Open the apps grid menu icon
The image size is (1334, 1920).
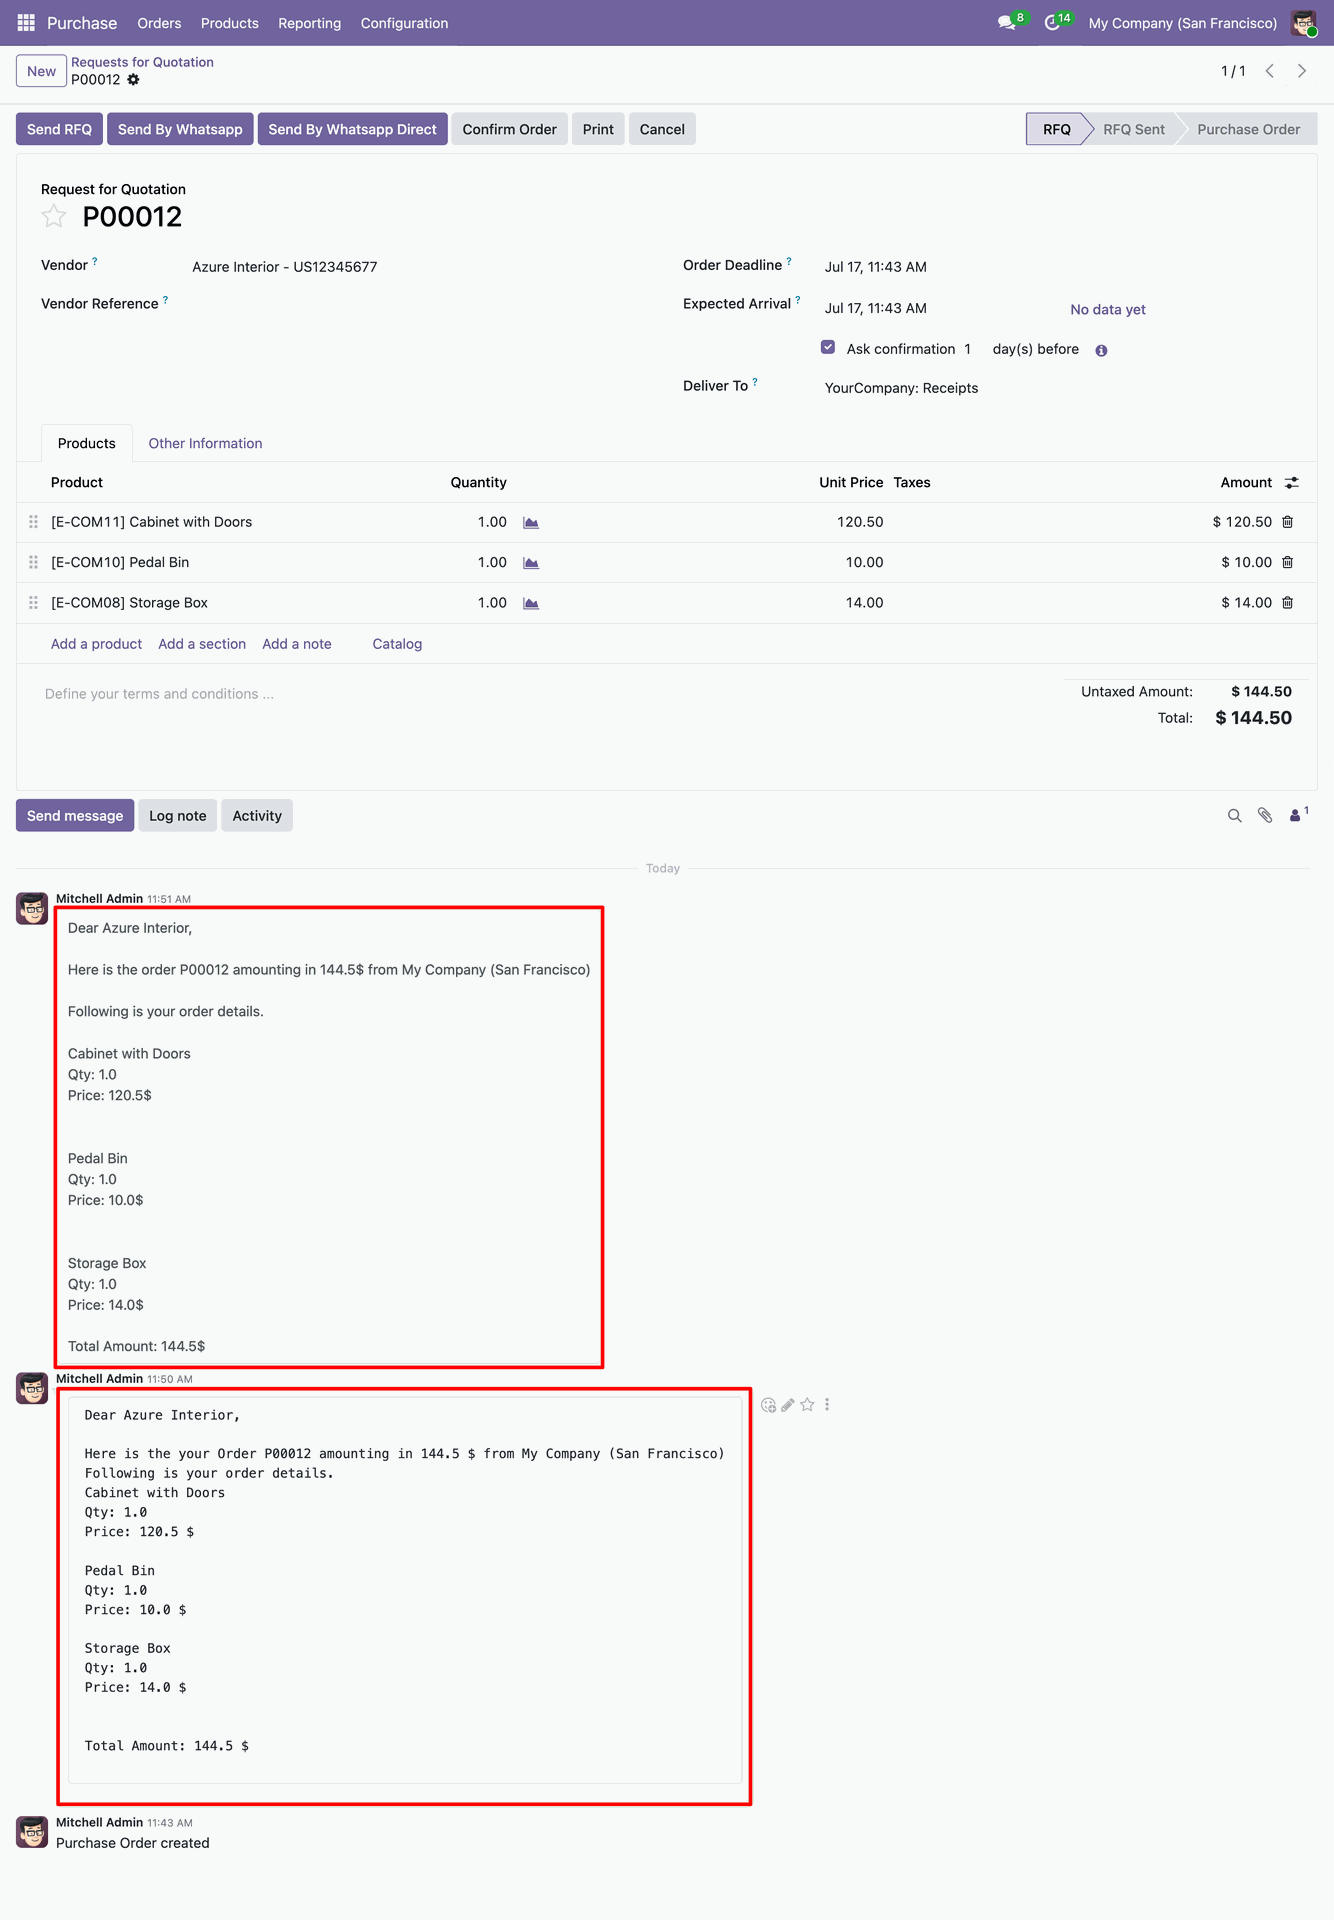tap(26, 22)
